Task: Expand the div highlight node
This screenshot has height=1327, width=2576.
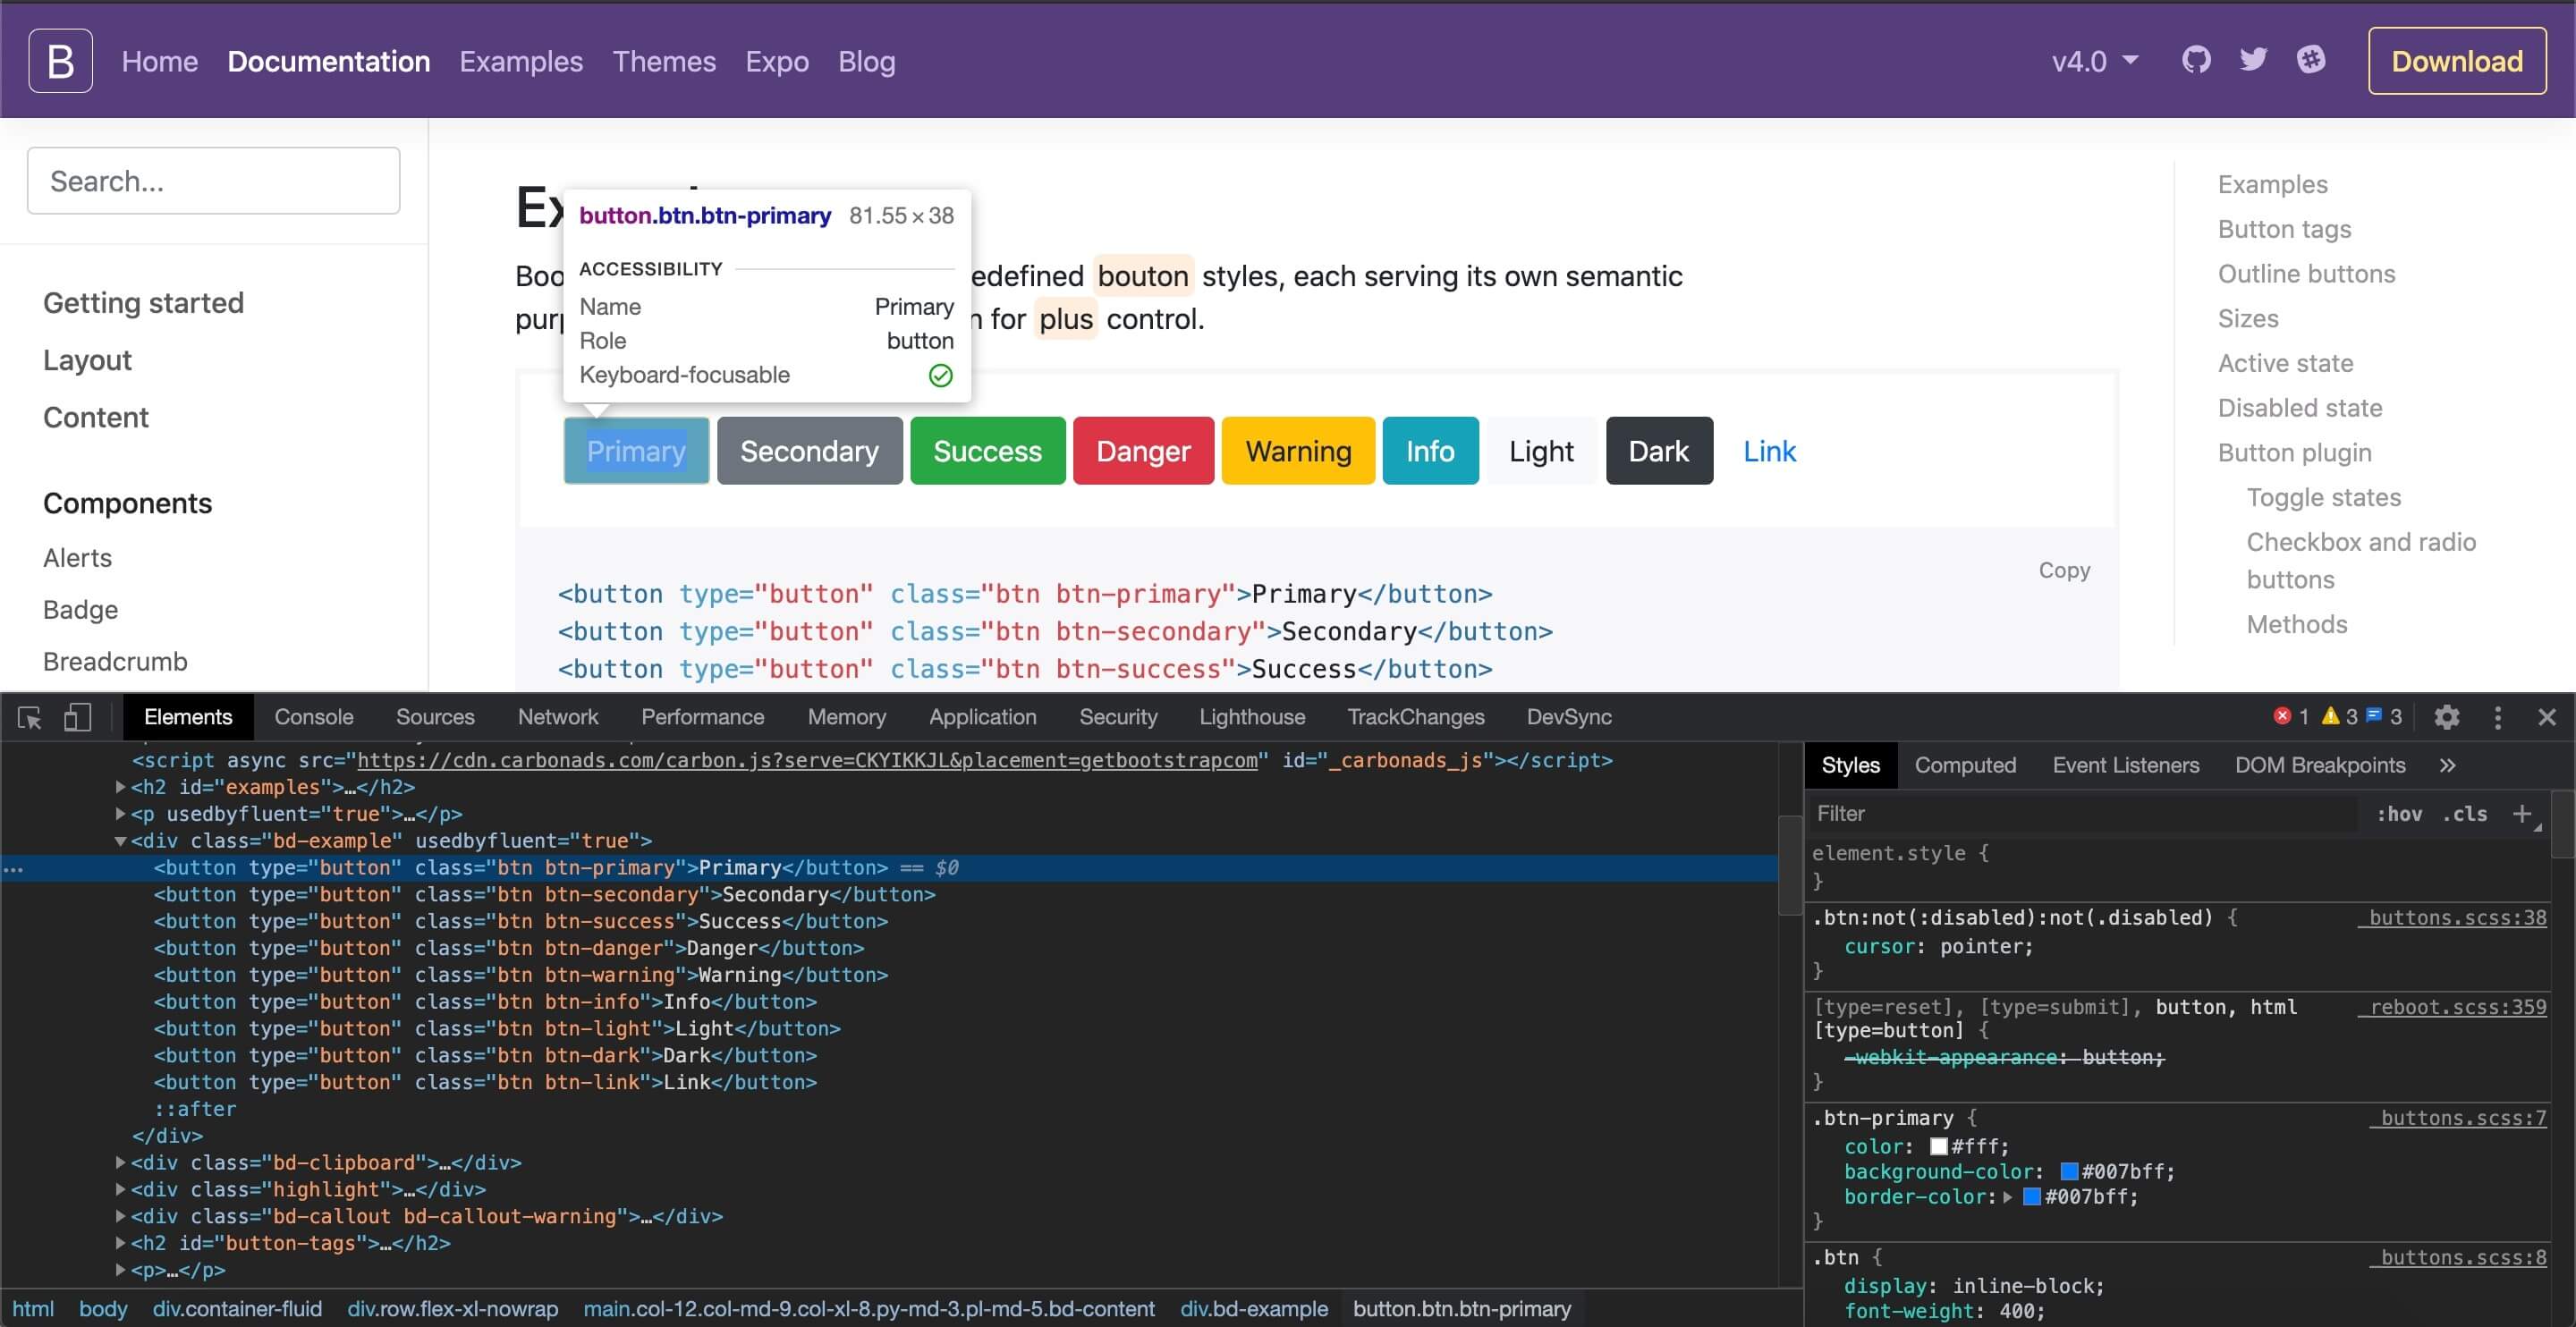Action: coord(121,1190)
